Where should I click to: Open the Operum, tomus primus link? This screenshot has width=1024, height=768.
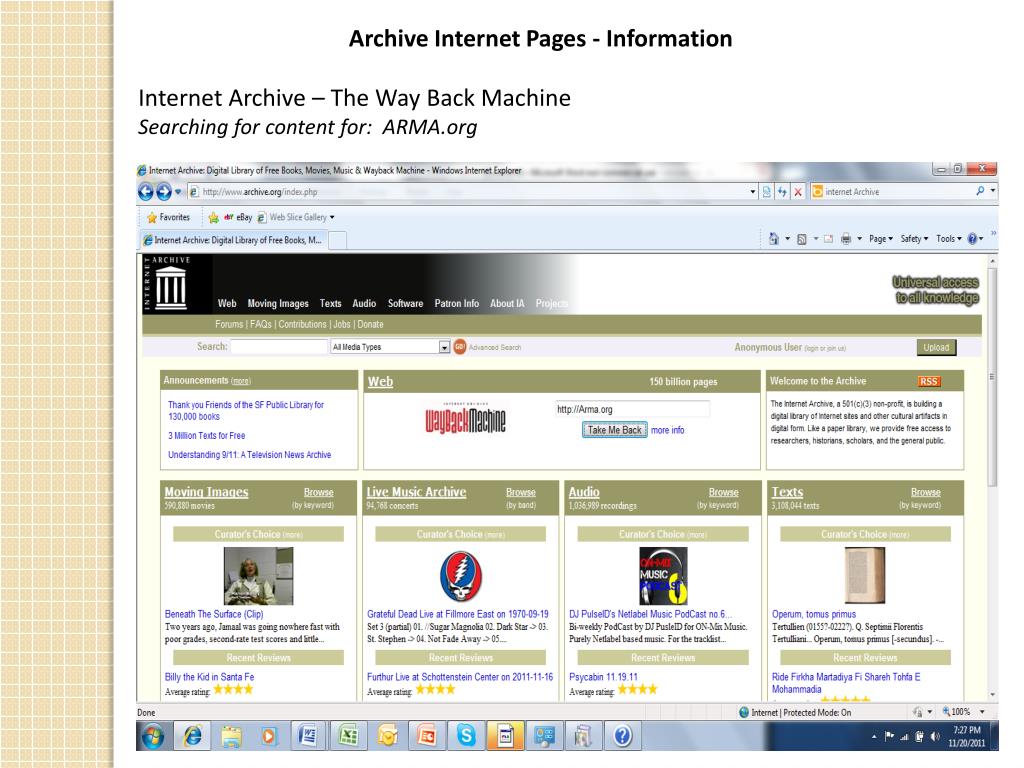[x=814, y=614]
